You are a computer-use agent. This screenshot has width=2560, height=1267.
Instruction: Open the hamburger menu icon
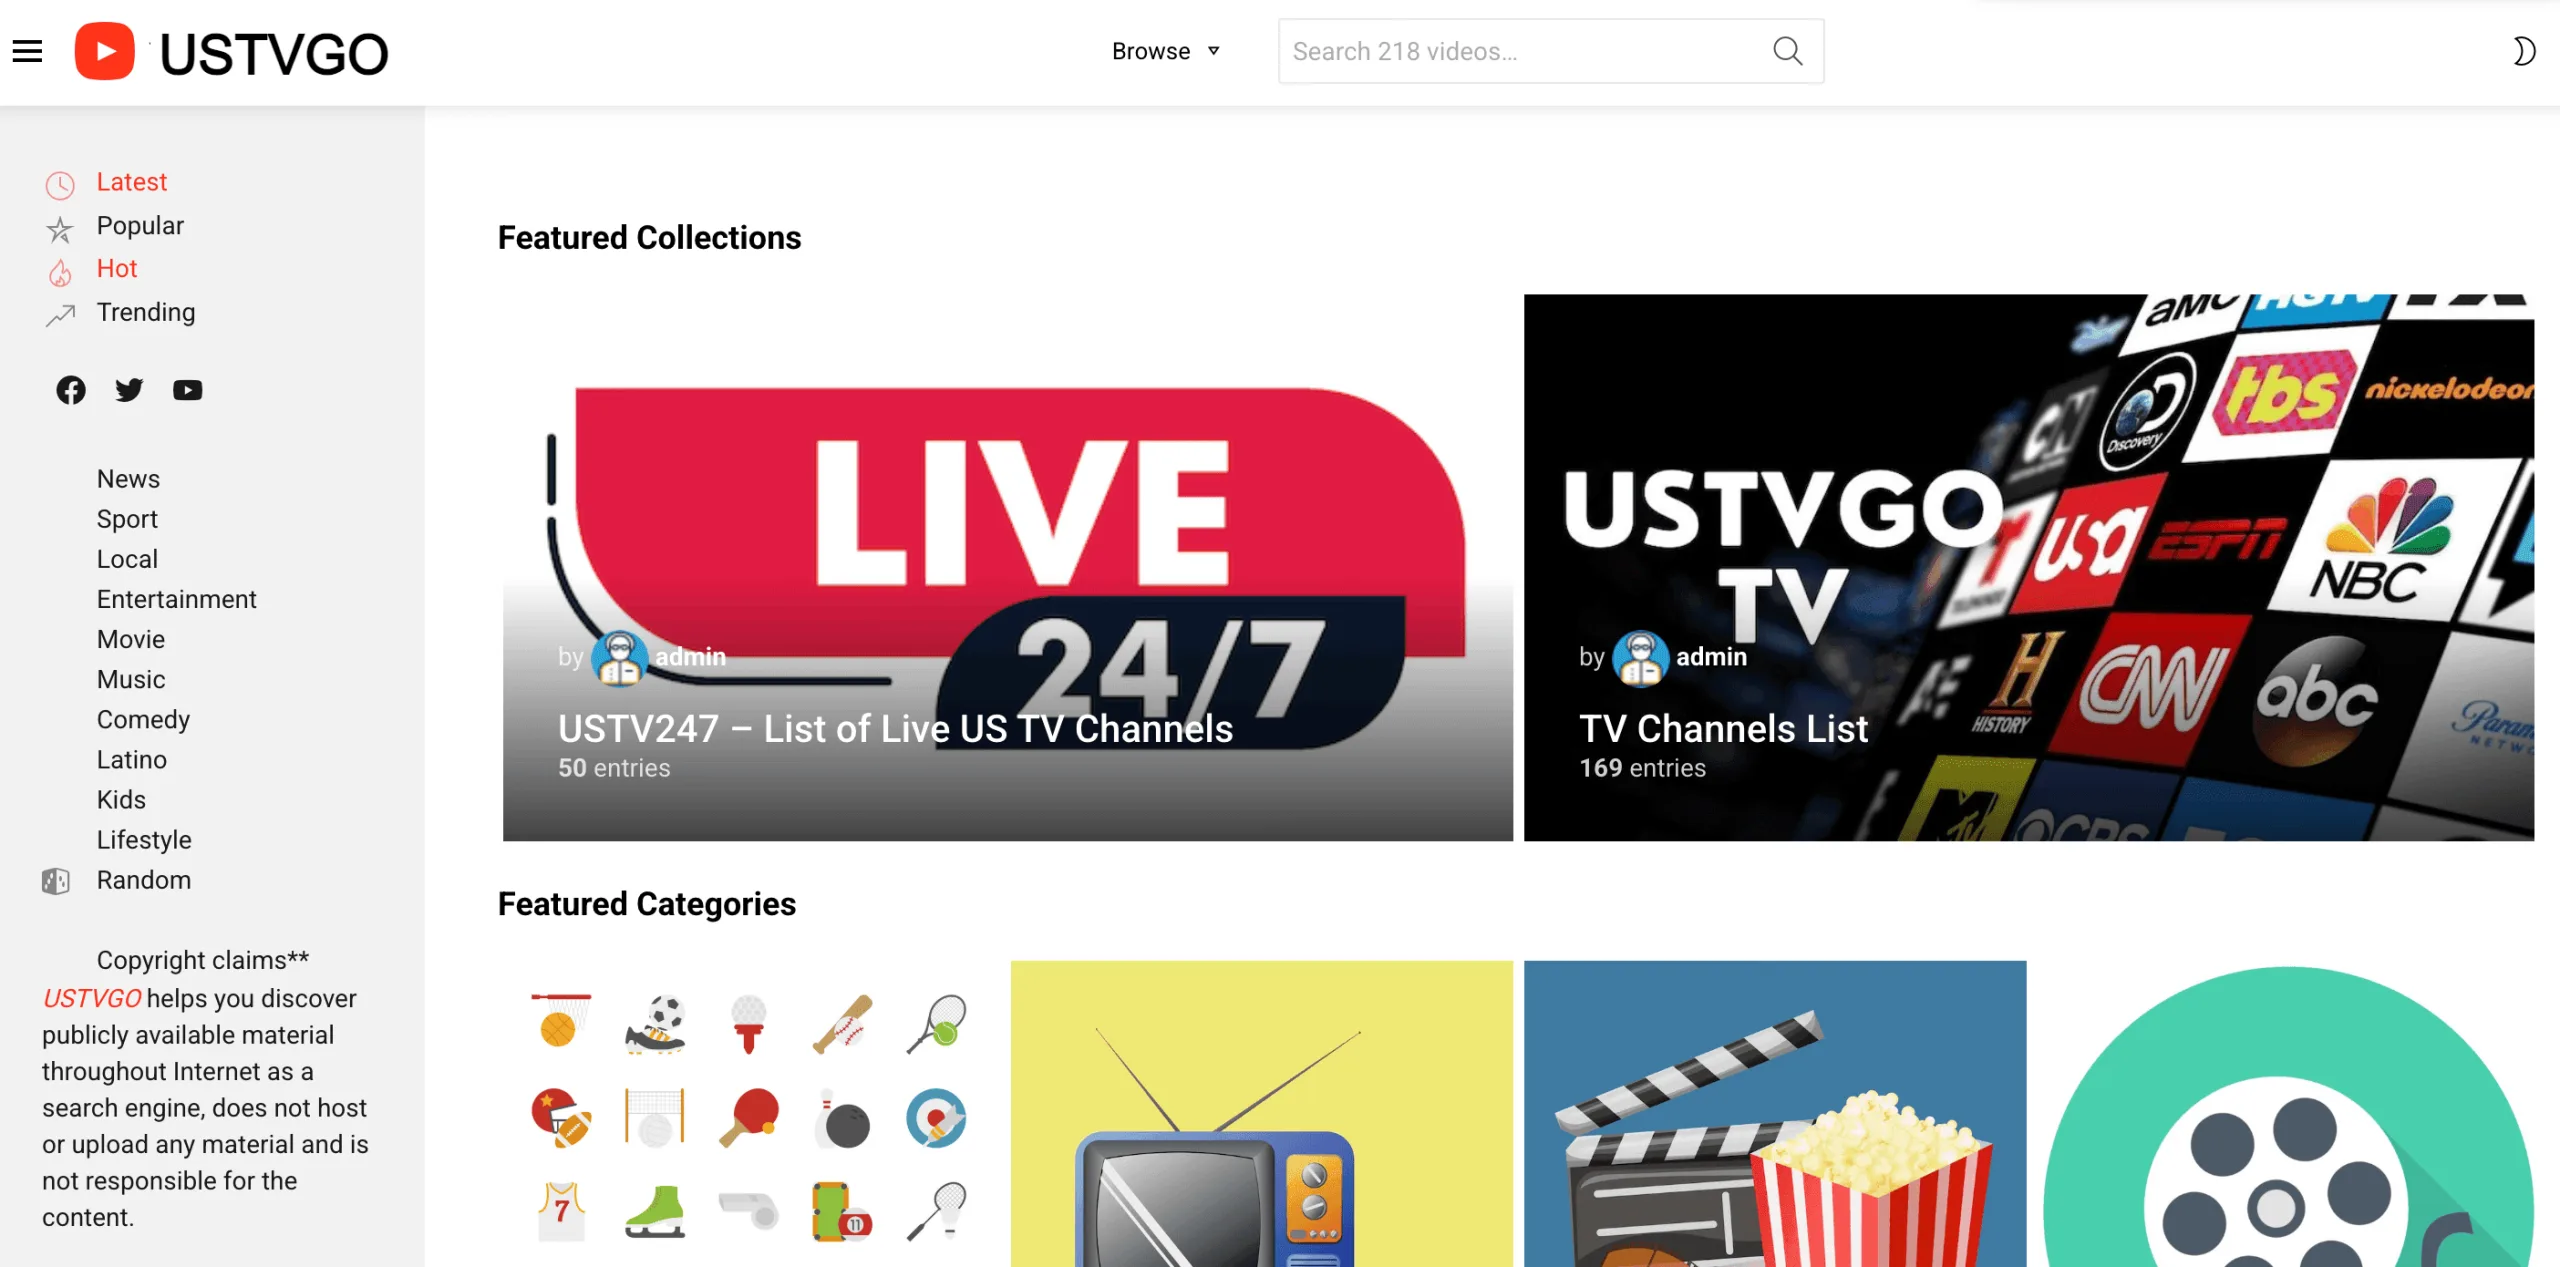pyautogui.click(x=27, y=51)
